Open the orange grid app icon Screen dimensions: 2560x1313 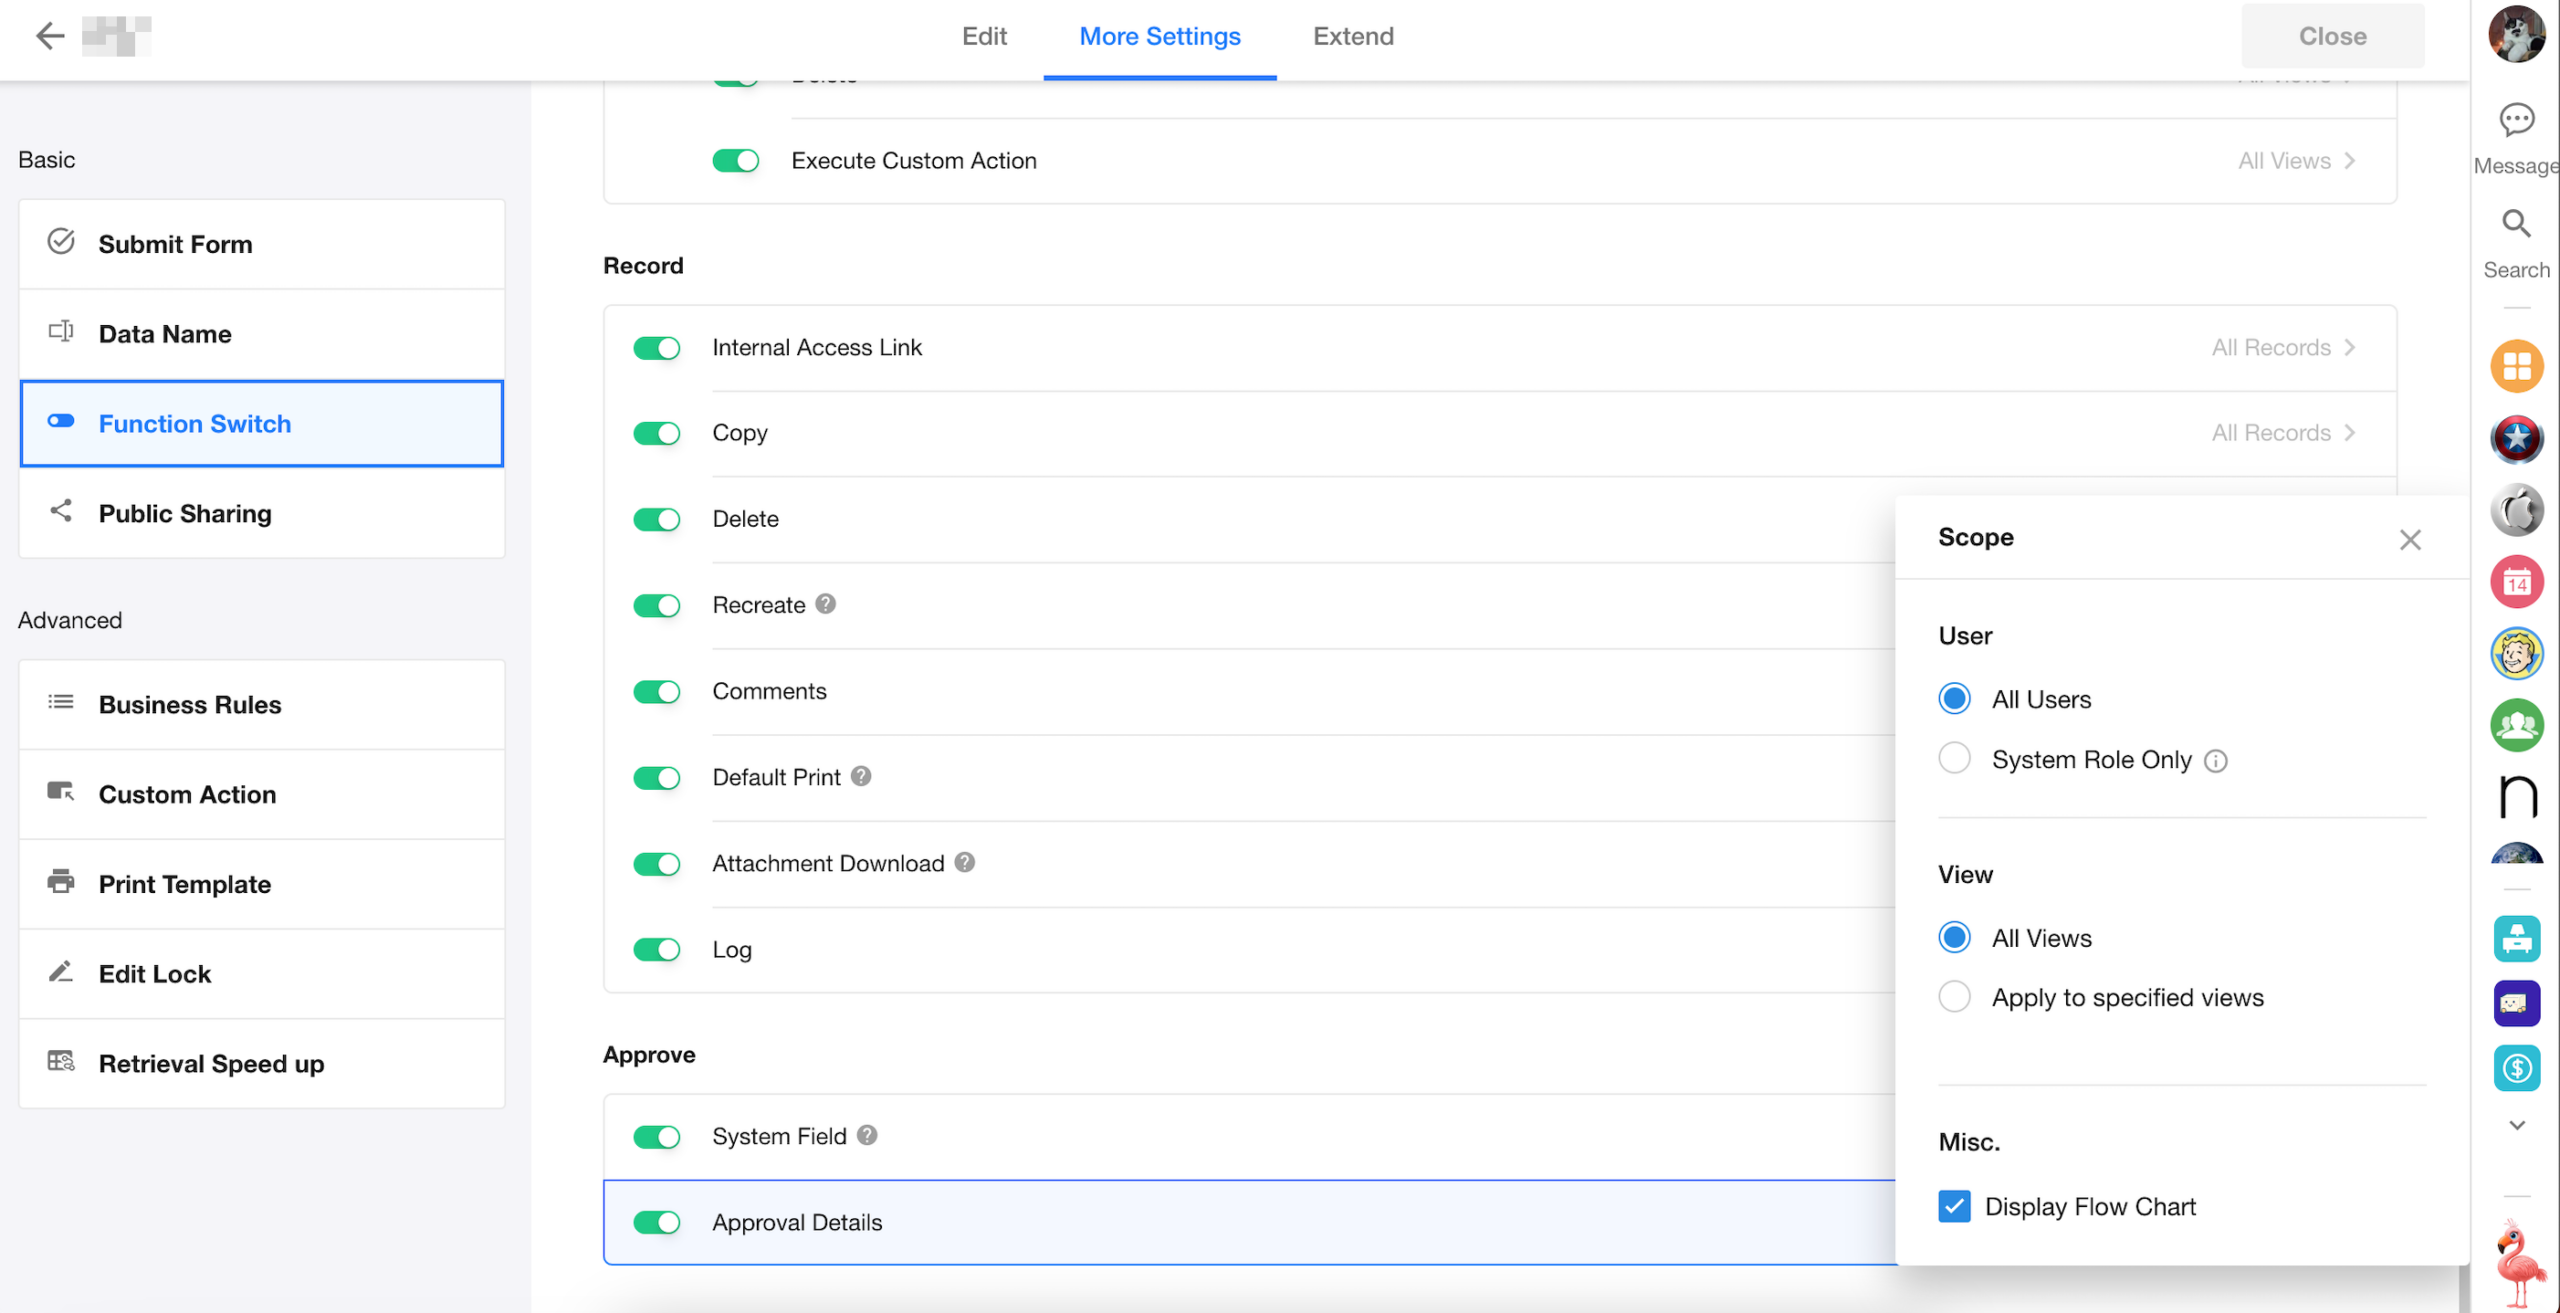point(2516,366)
